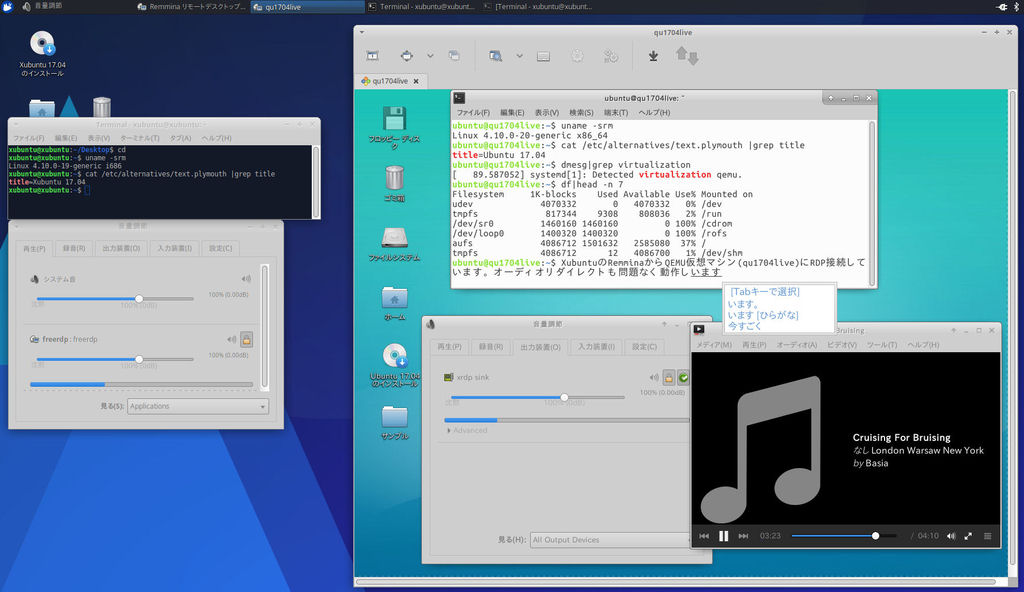Click the local desktop trash icon
This screenshot has height=592, width=1024.
[102, 107]
